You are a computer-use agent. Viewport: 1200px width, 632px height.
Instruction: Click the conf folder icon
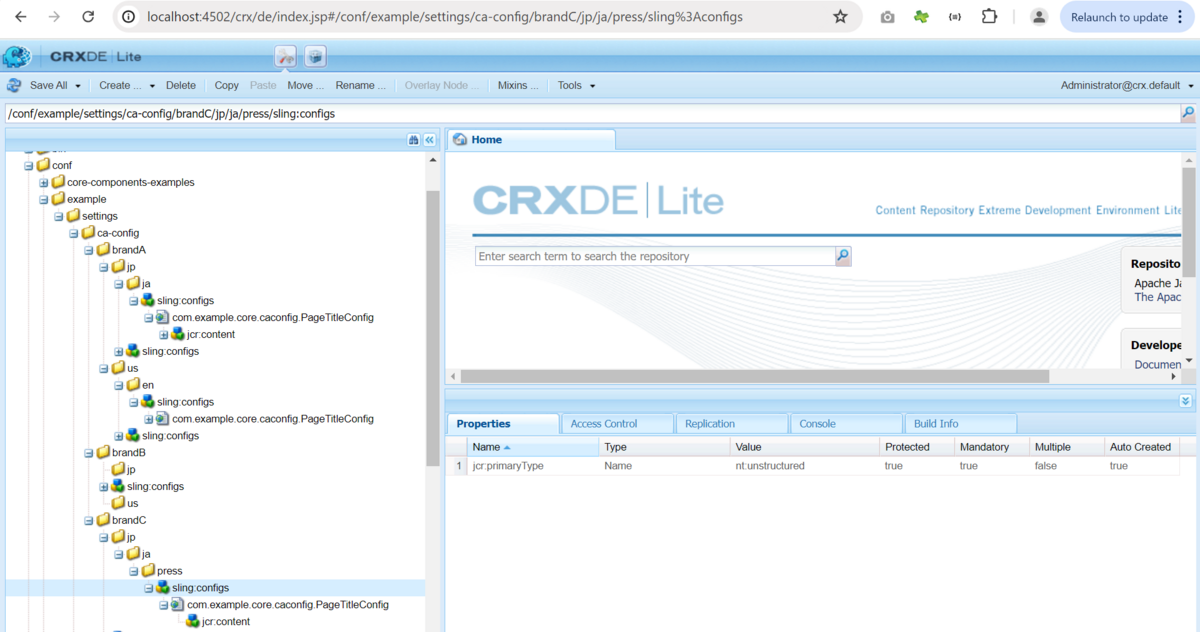pyautogui.click(x=43, y=165)
